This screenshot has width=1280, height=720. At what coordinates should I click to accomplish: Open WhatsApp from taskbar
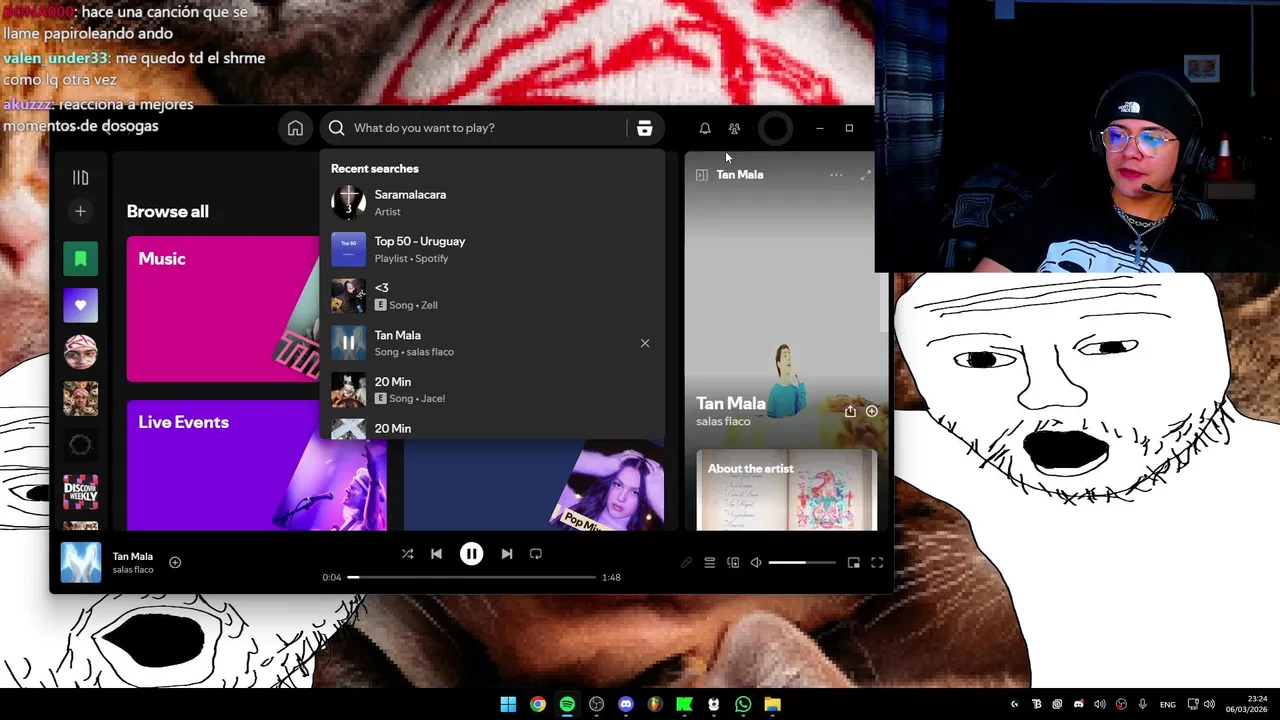[x=743, y=704]
